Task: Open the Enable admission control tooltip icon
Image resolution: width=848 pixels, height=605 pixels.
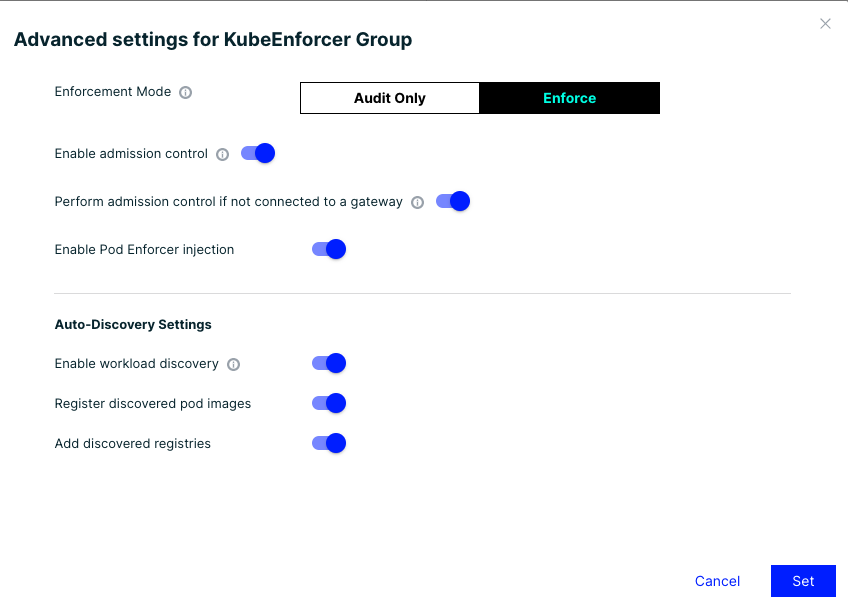Action: 221,153
